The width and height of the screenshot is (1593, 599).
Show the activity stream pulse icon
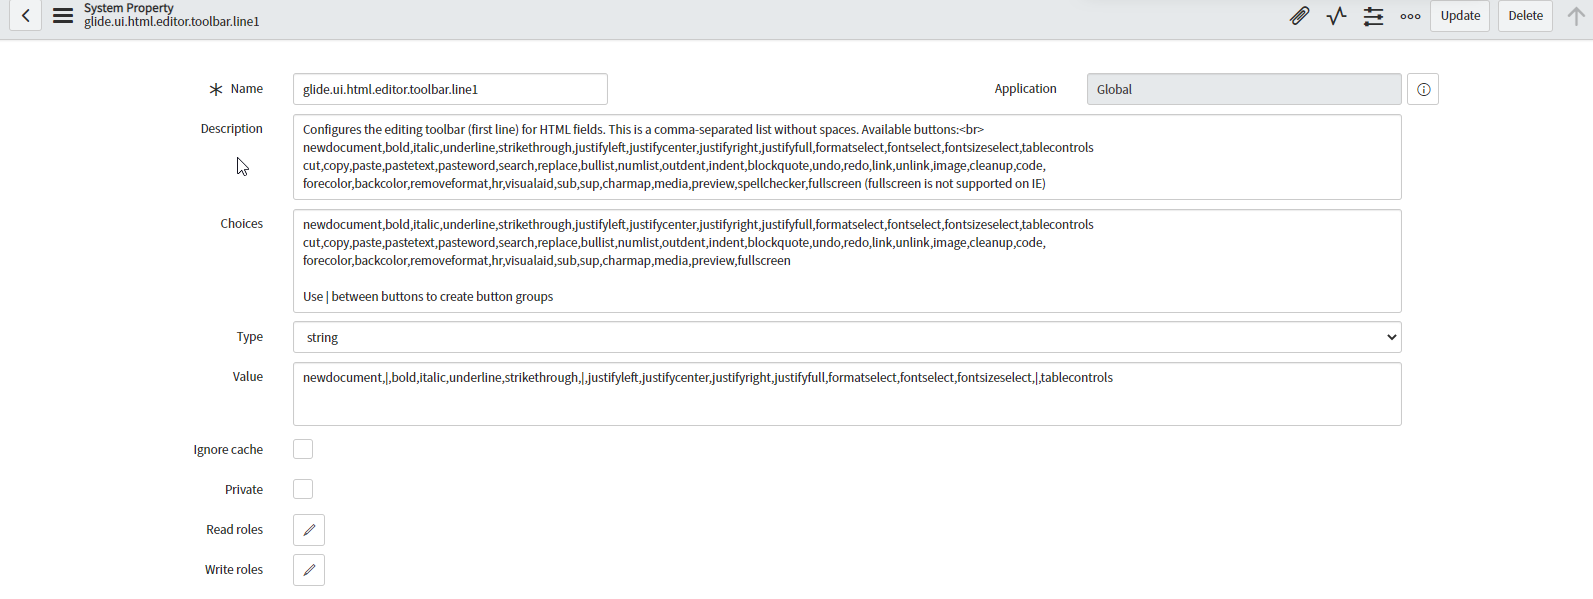[x=1336, y=16]
